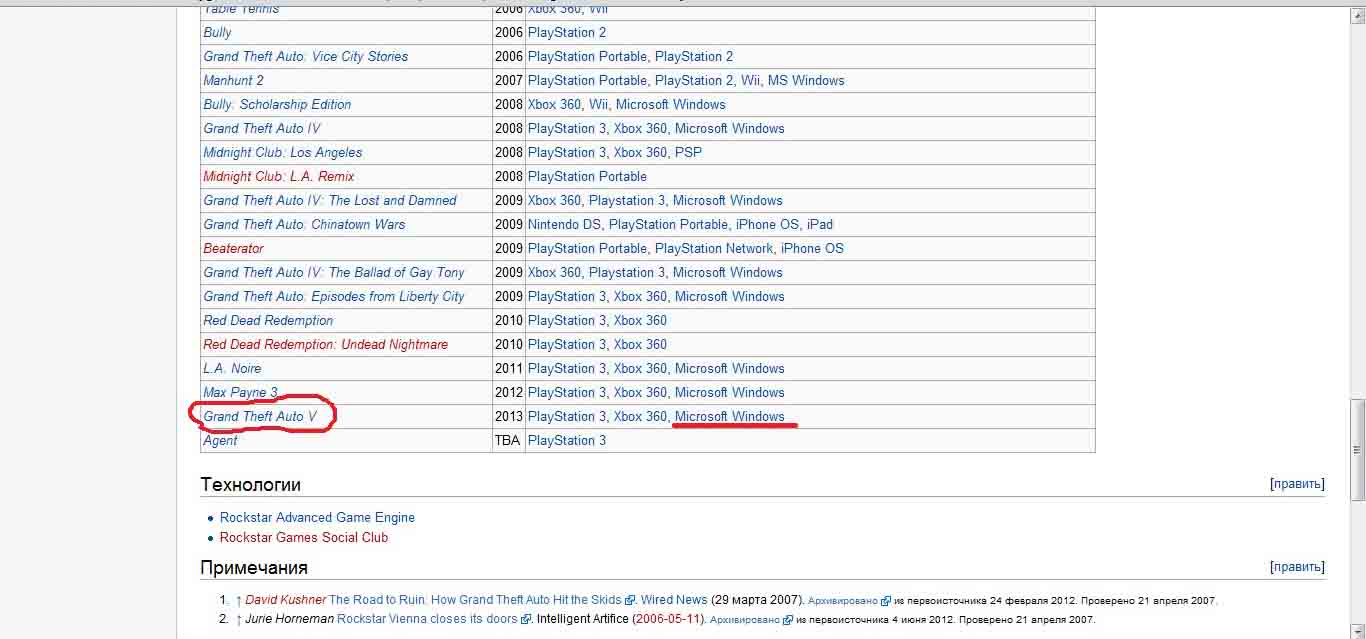Open Rockstar Advanced Game Engine link
Image resolution: width=1366 pixels, height=639 pixels.
(x=317, y=517)
